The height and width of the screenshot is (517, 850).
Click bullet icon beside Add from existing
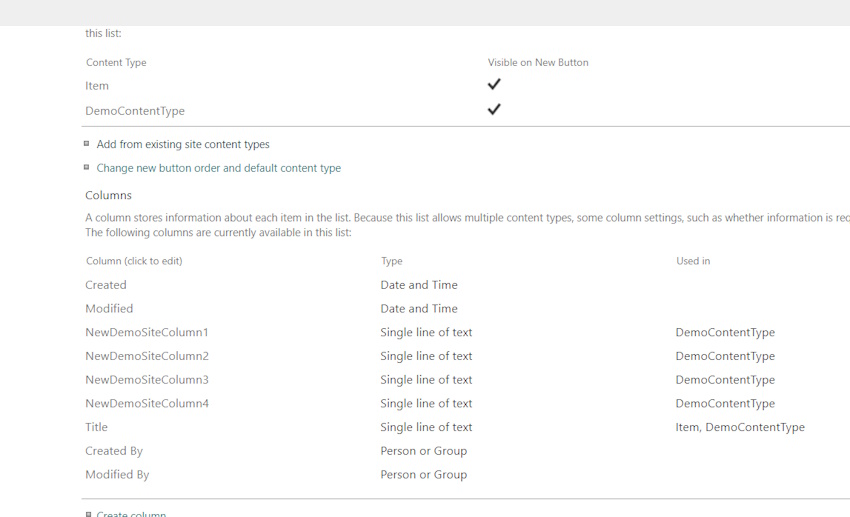[x=87, y=144]
